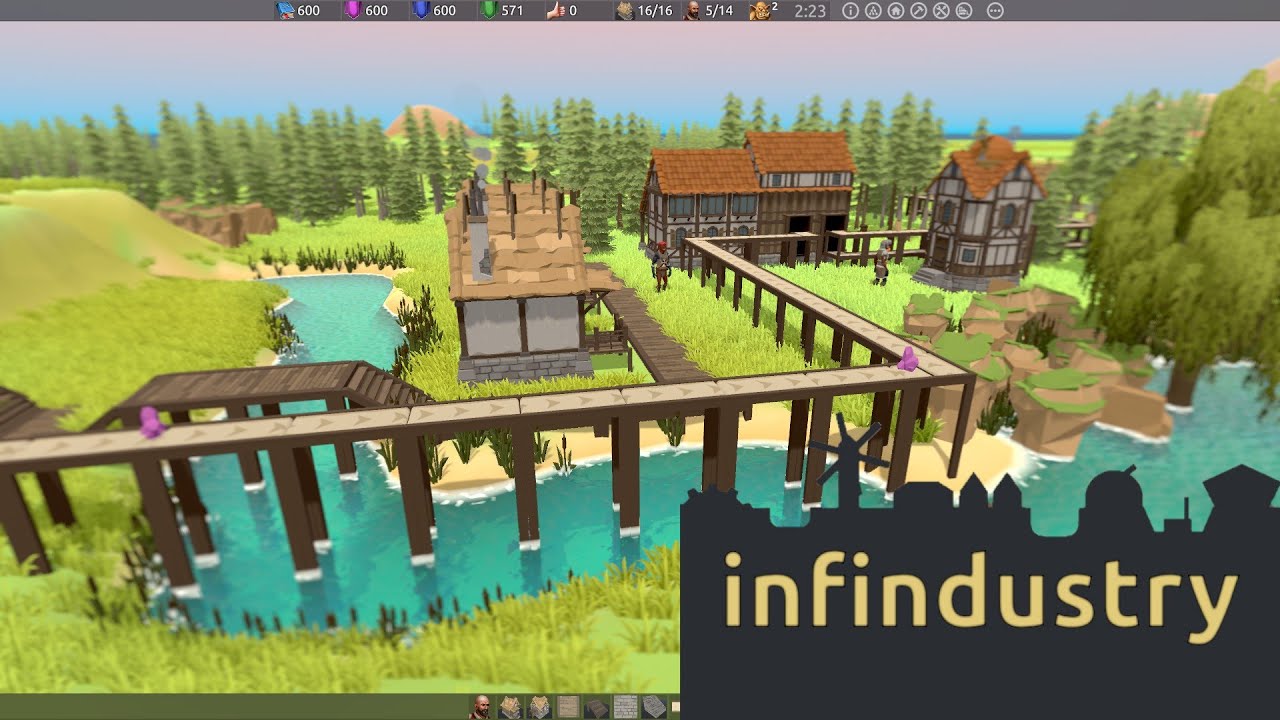Click the crossed tools icon
Viewport: 1280px width, 720px height.
coord(941,11)
